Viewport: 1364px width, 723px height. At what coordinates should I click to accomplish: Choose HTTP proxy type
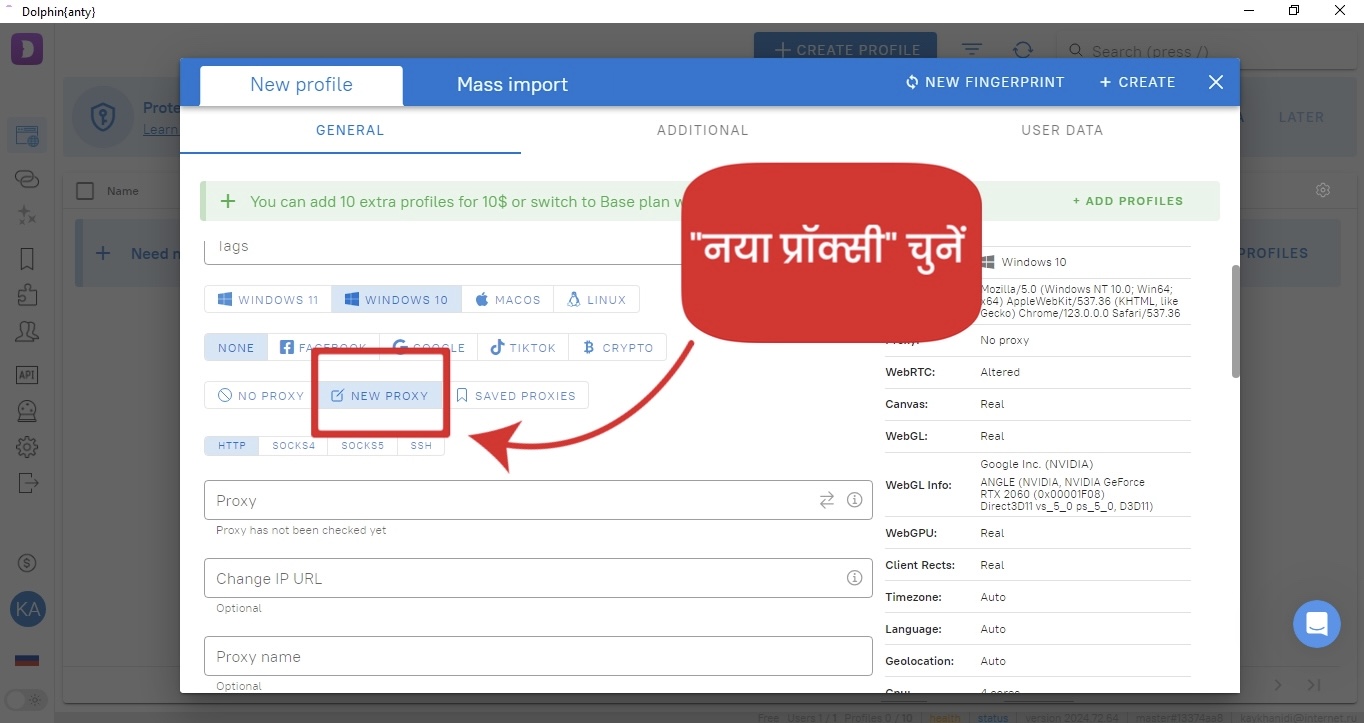[232, 445]
